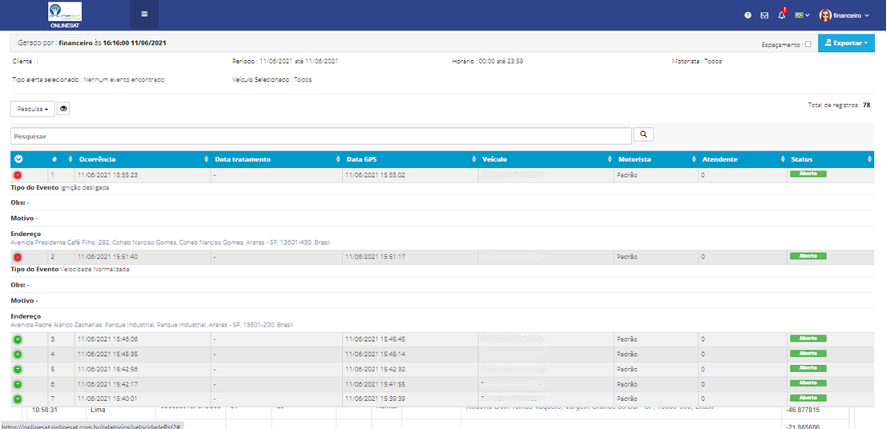Click the magnifying glass search button
Screen dimensions: 887x429
644,134
